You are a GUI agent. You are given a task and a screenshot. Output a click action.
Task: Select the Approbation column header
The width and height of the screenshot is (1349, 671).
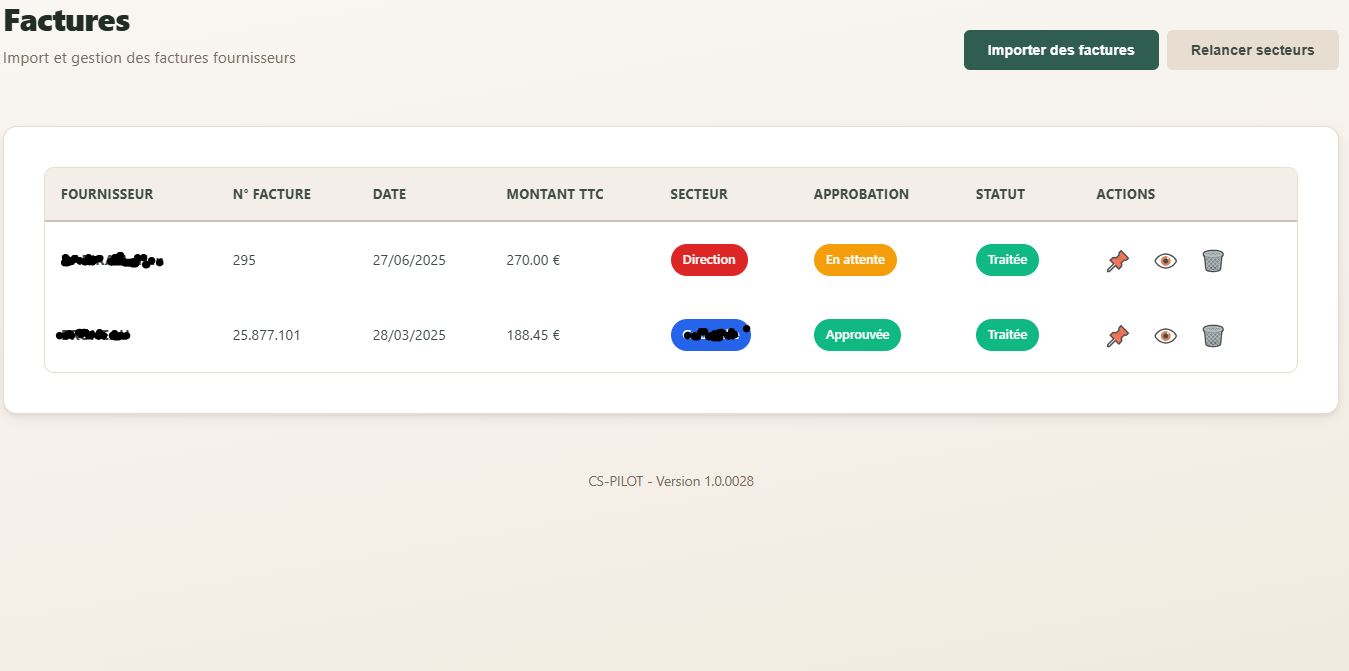(x=860, y=194)
